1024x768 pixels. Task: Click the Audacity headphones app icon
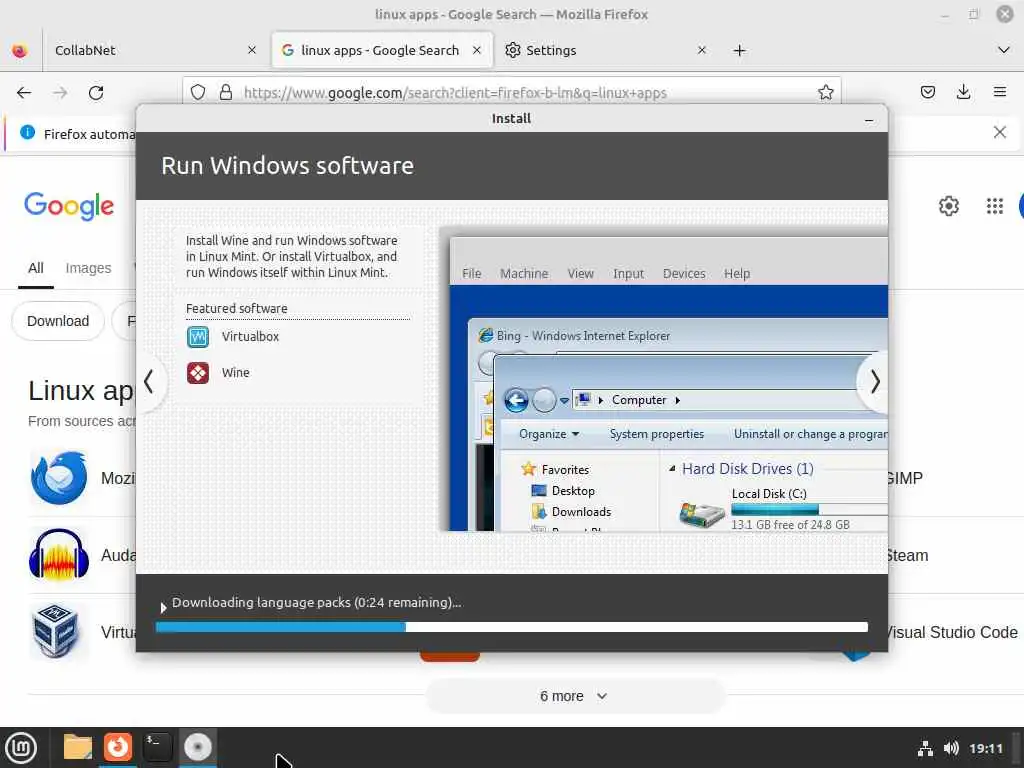[59, 554]
